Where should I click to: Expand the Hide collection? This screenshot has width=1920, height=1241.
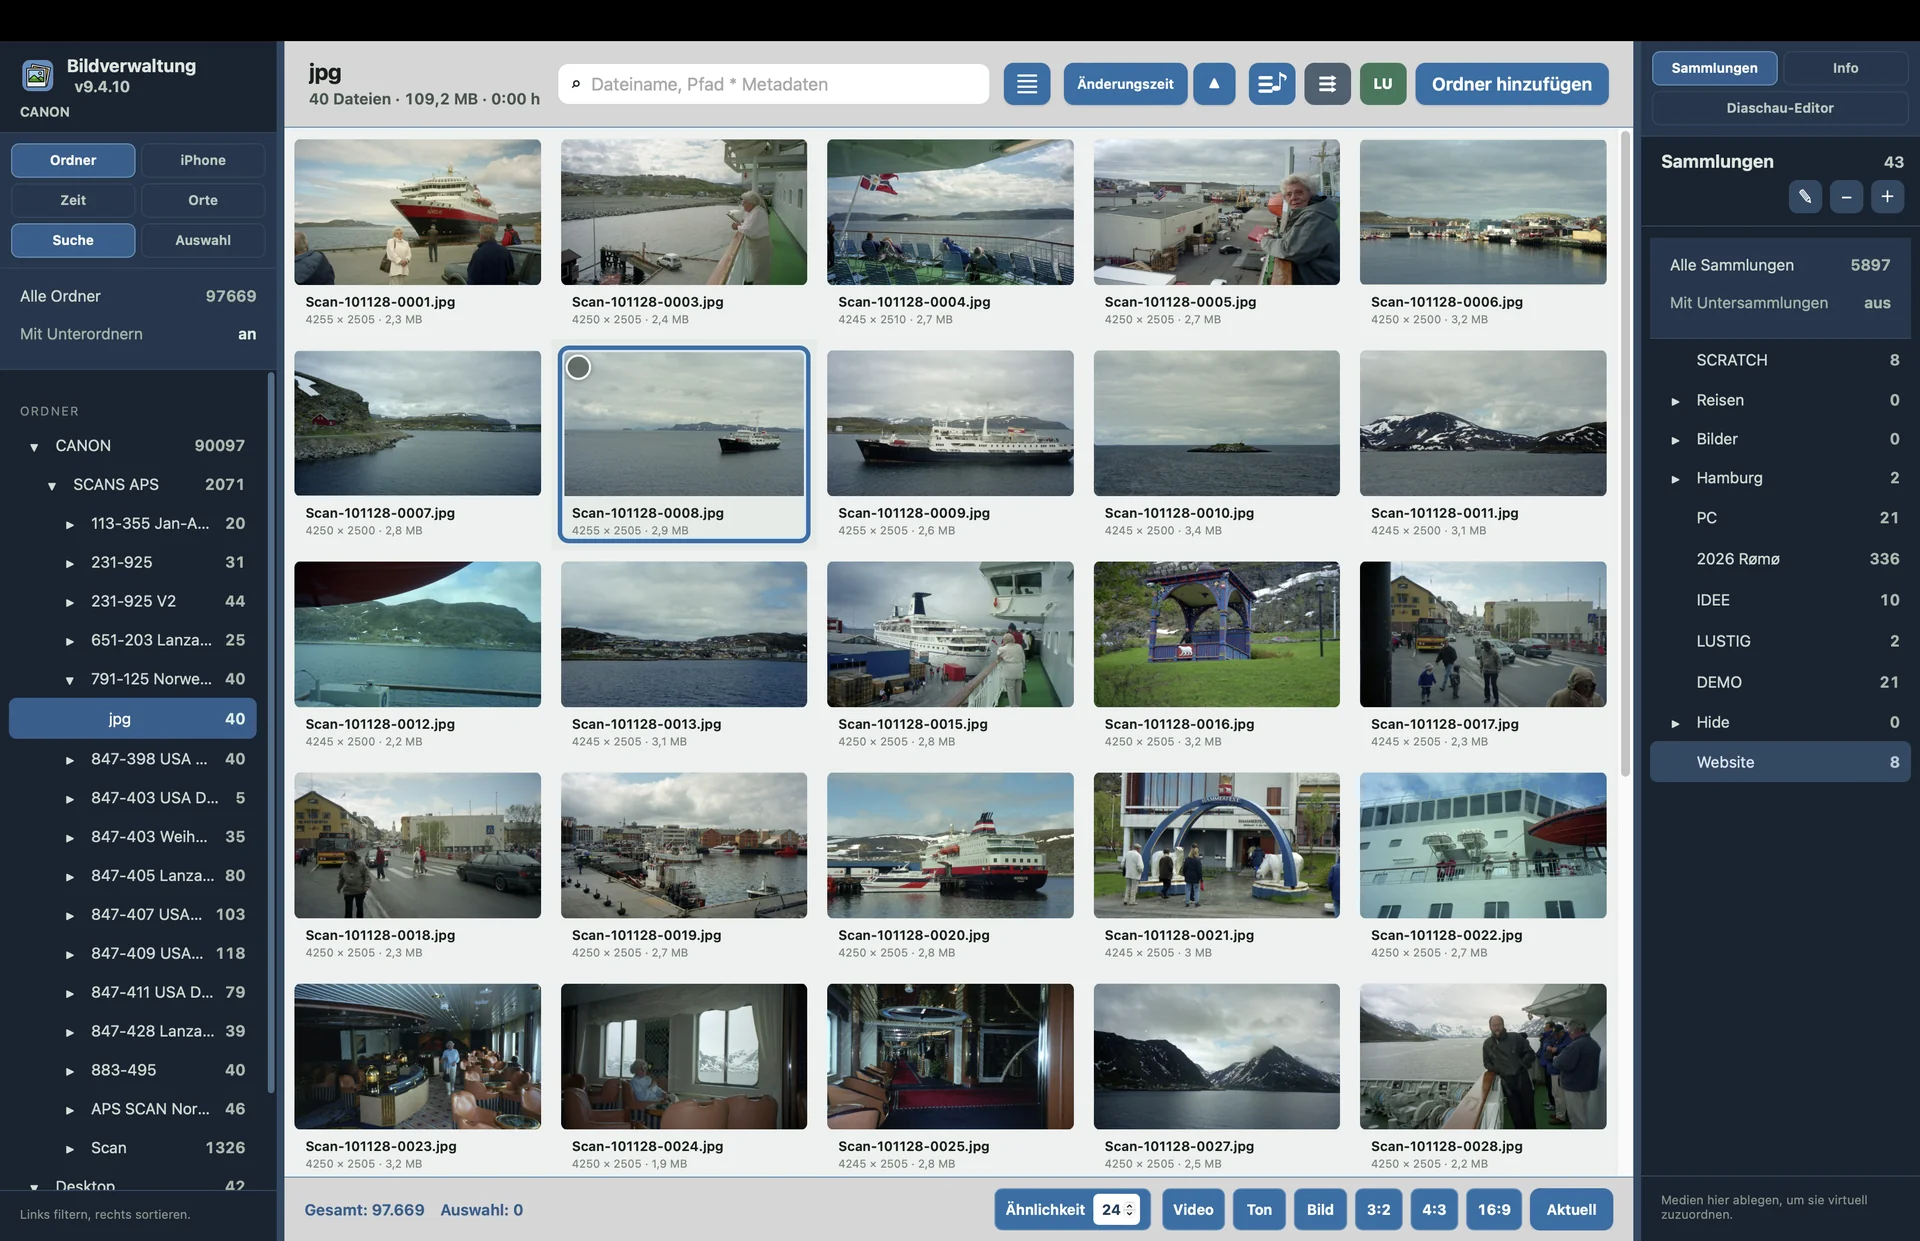[1675, 723]
